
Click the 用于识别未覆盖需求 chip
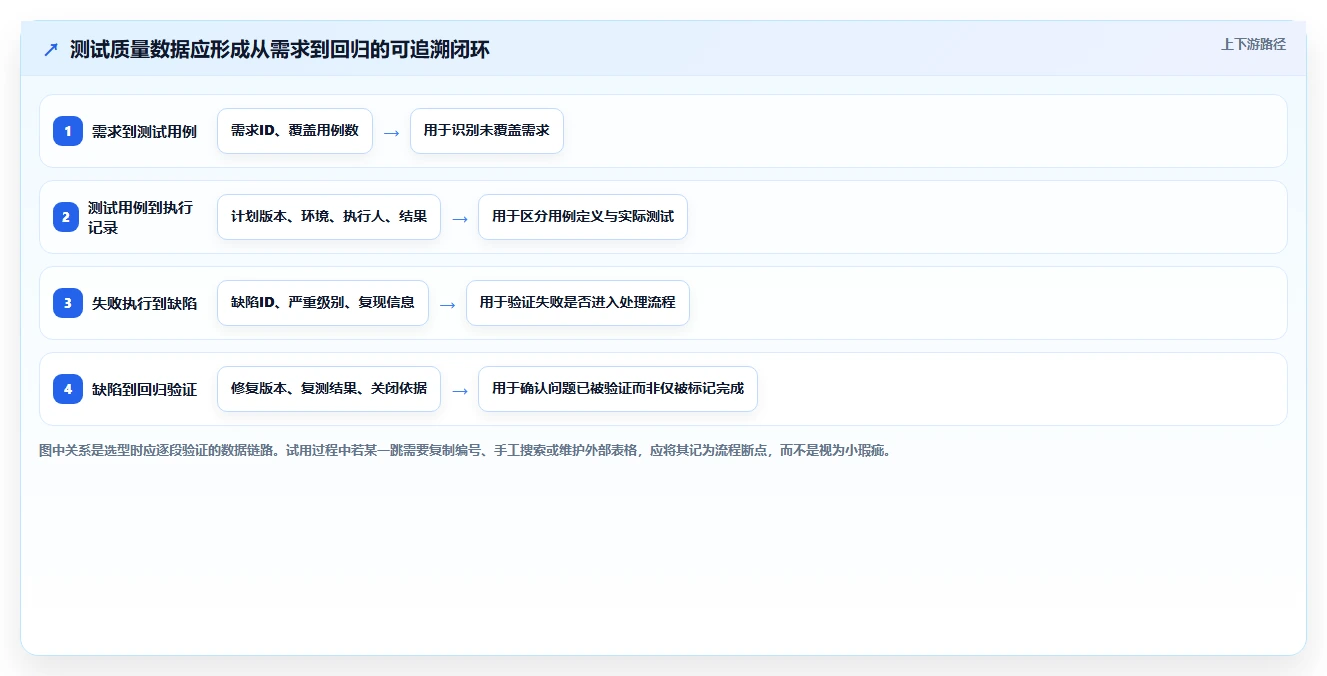tap(487, 131)
